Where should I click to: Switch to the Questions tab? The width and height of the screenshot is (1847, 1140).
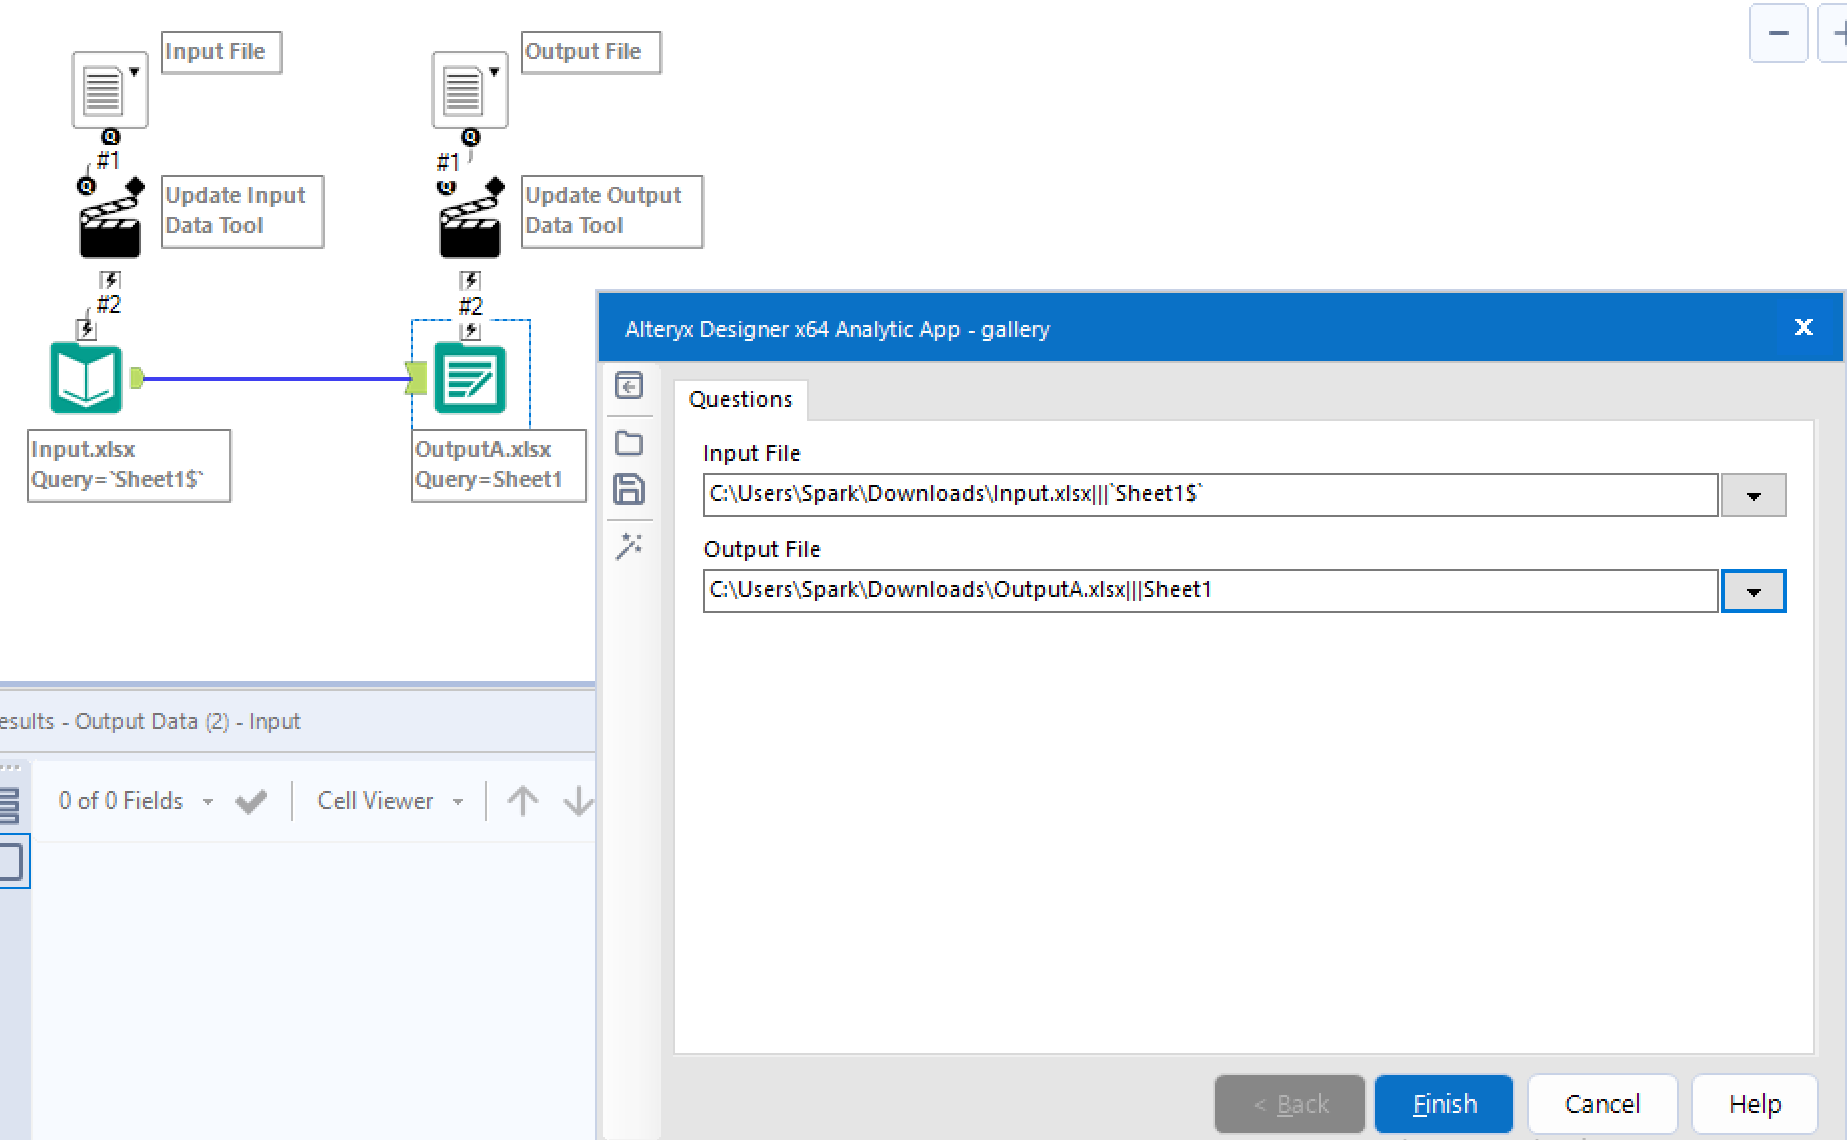(x=740, y=399)
